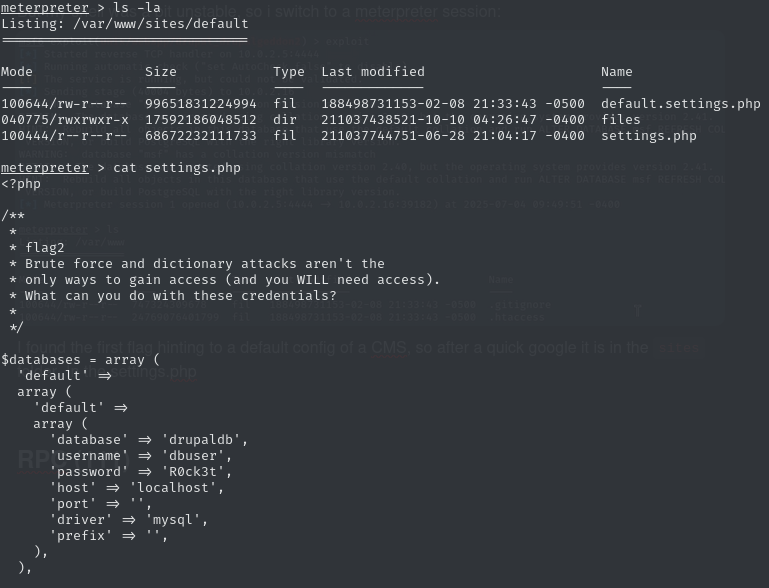
Task: Click the 'Brute force and dictionary attacks' line
Action: point(205,264)
